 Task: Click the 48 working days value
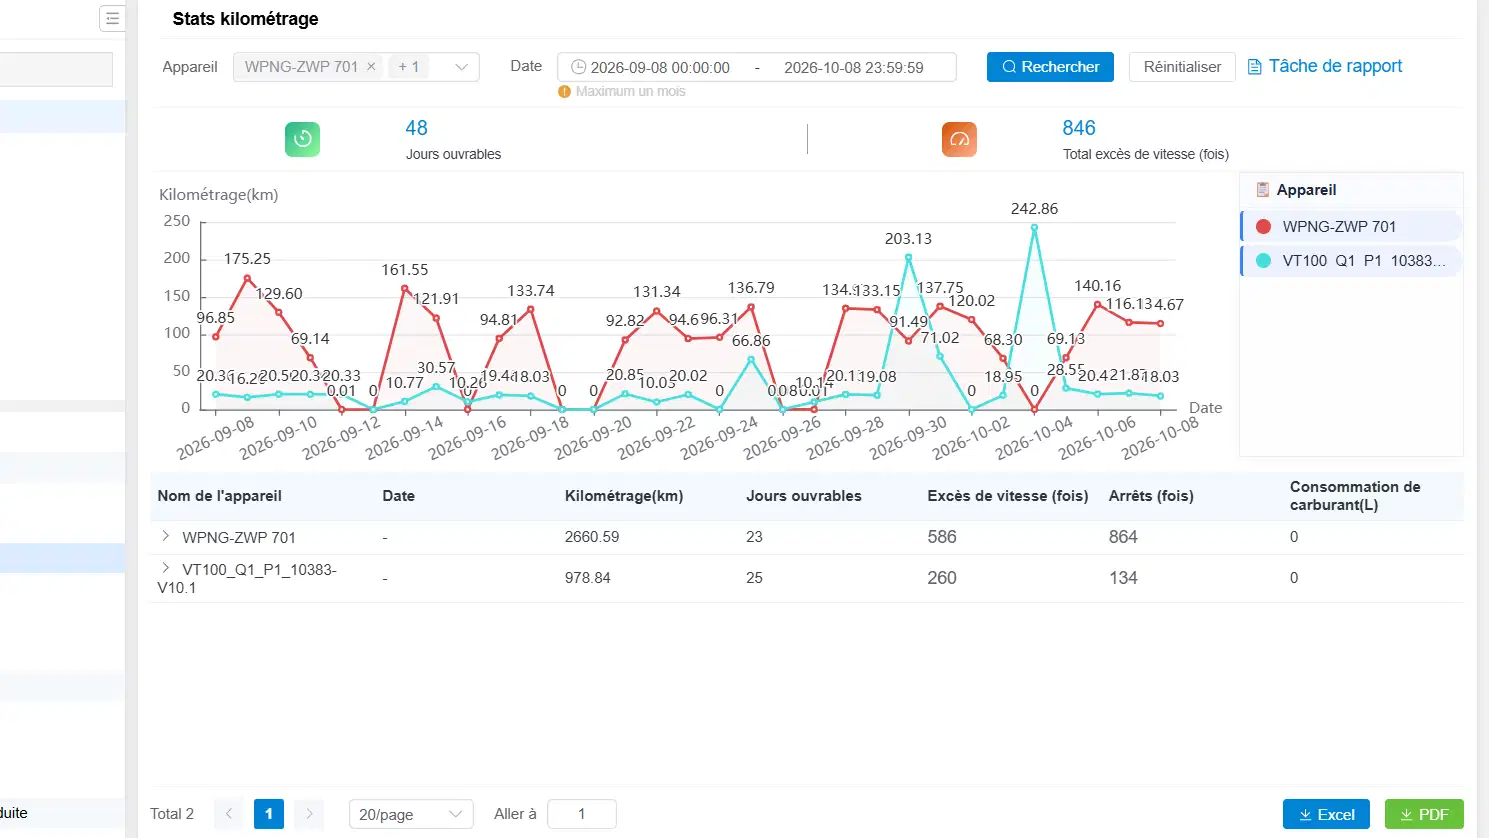coord(416,128)
